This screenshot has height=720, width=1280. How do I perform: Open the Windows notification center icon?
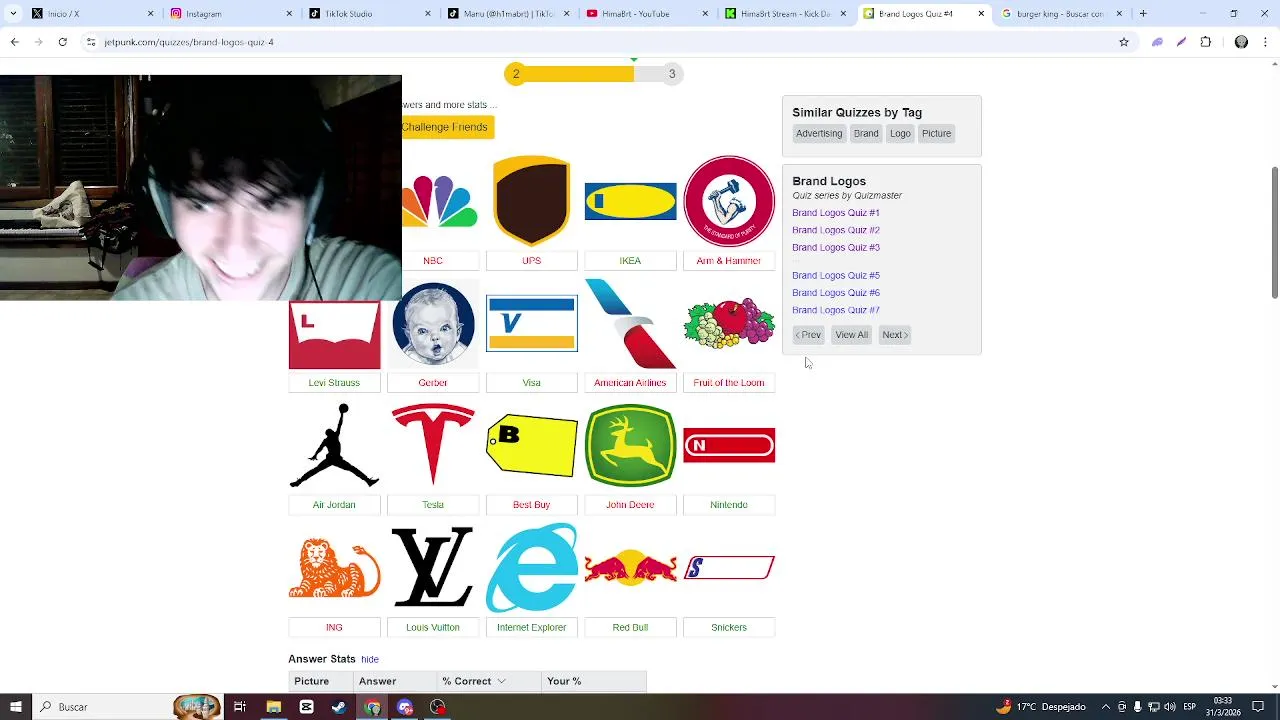(1258, 707)
